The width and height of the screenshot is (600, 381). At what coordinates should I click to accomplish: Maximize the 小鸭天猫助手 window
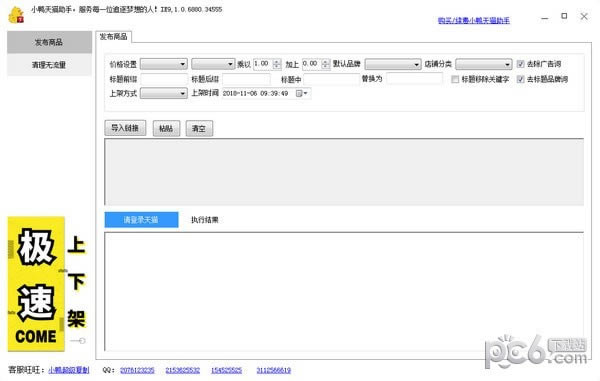[564, 16]
